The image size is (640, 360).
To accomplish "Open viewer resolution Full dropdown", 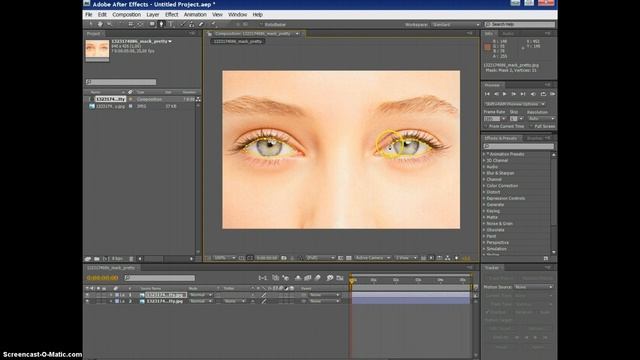I will (320, 258).
